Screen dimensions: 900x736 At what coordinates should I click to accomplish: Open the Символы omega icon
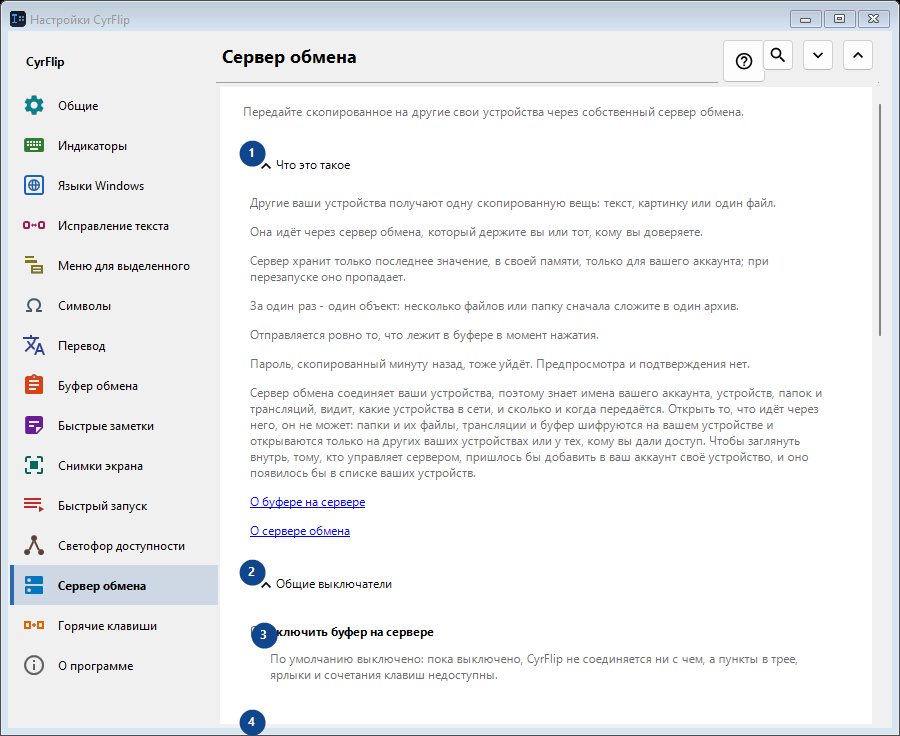[x=34, y=305]
